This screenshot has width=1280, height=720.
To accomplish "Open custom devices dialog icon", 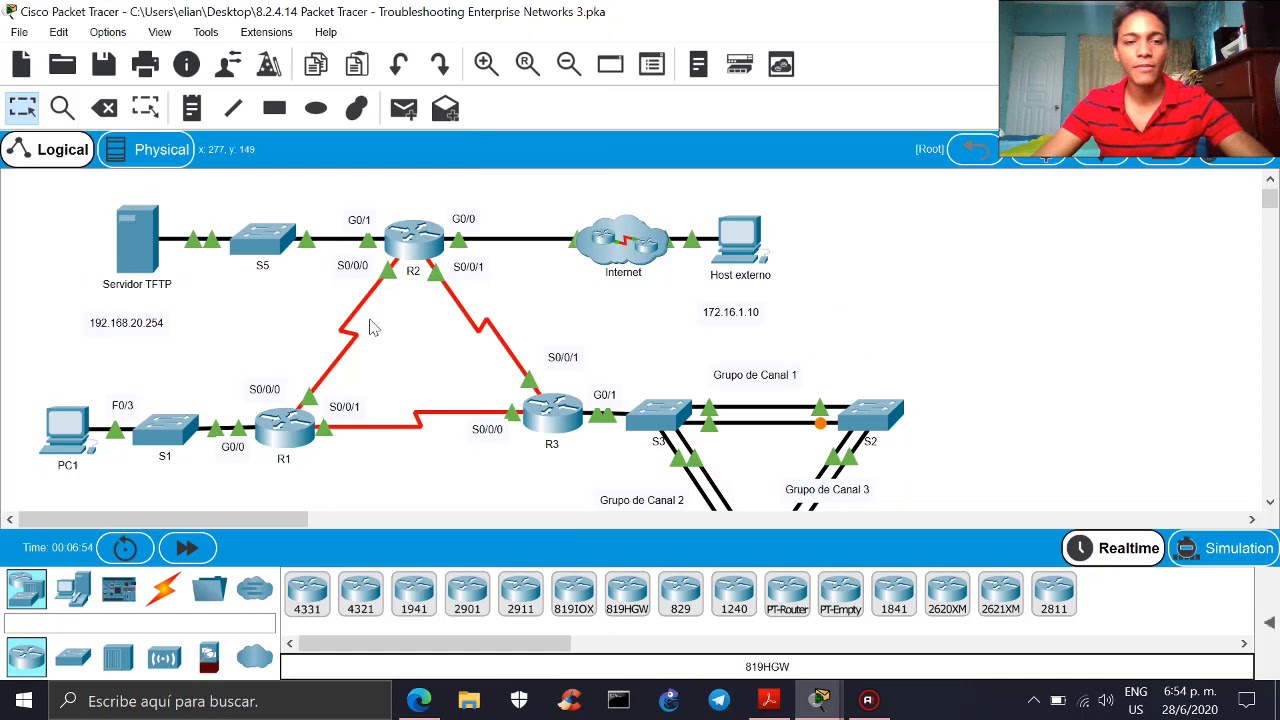I will [651, 65].
